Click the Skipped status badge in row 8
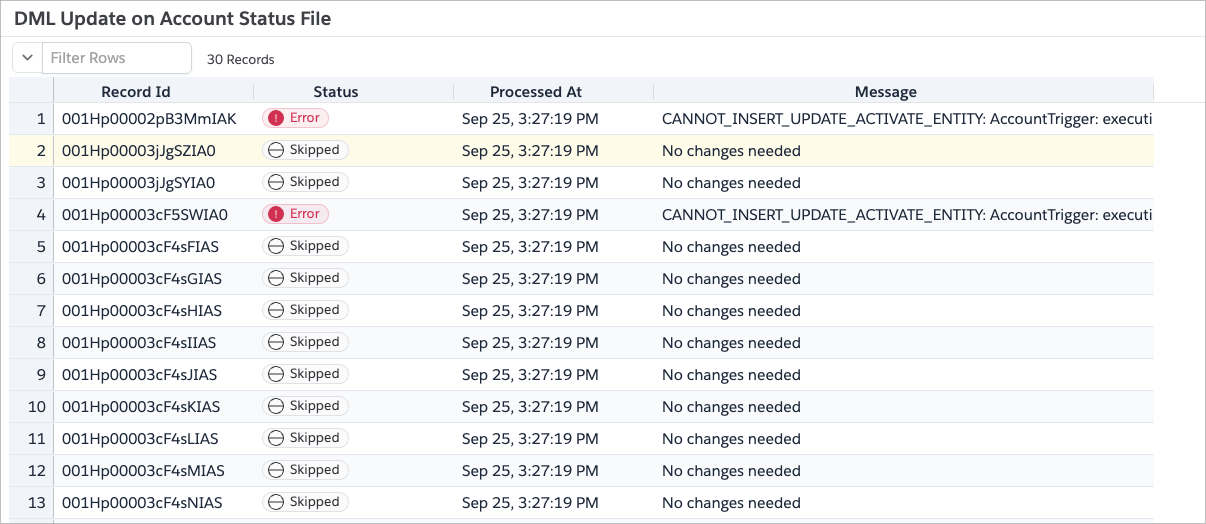The height and width of the screenshot is (524, 1206). click(x=305, y=342)
